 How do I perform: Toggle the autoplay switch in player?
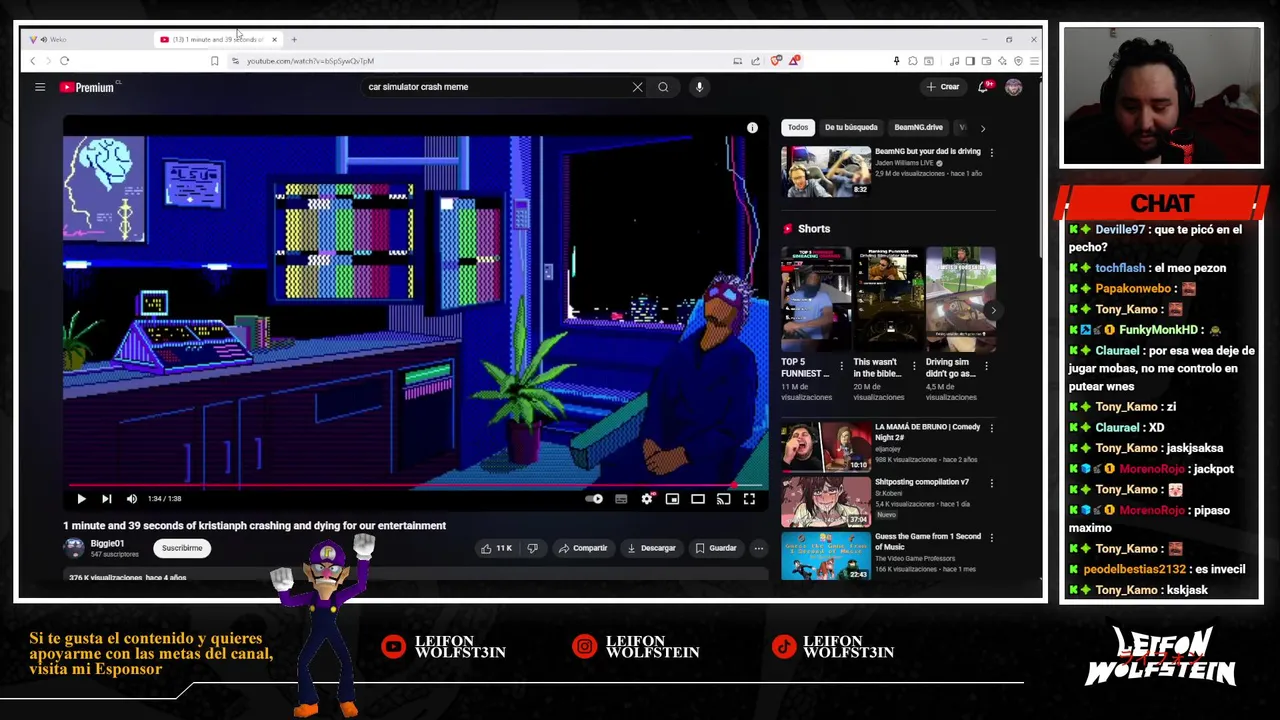594,498
